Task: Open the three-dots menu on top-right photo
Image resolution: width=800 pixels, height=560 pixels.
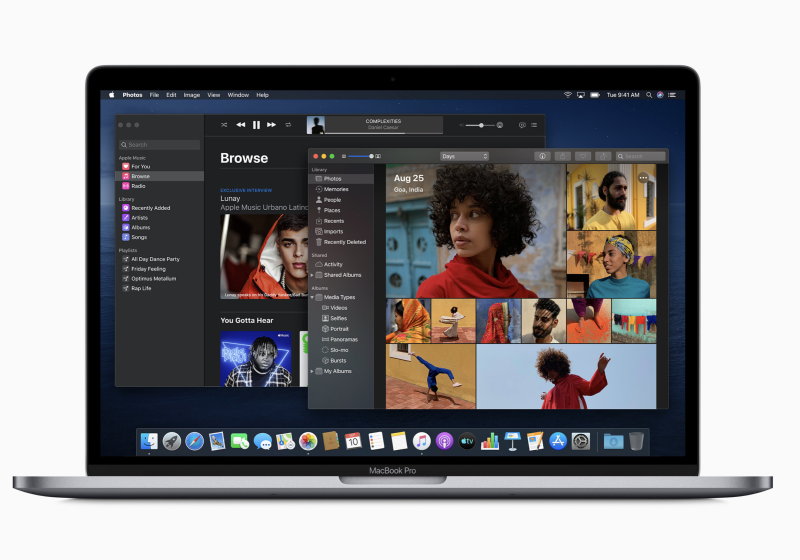Action: click(643, 177)
